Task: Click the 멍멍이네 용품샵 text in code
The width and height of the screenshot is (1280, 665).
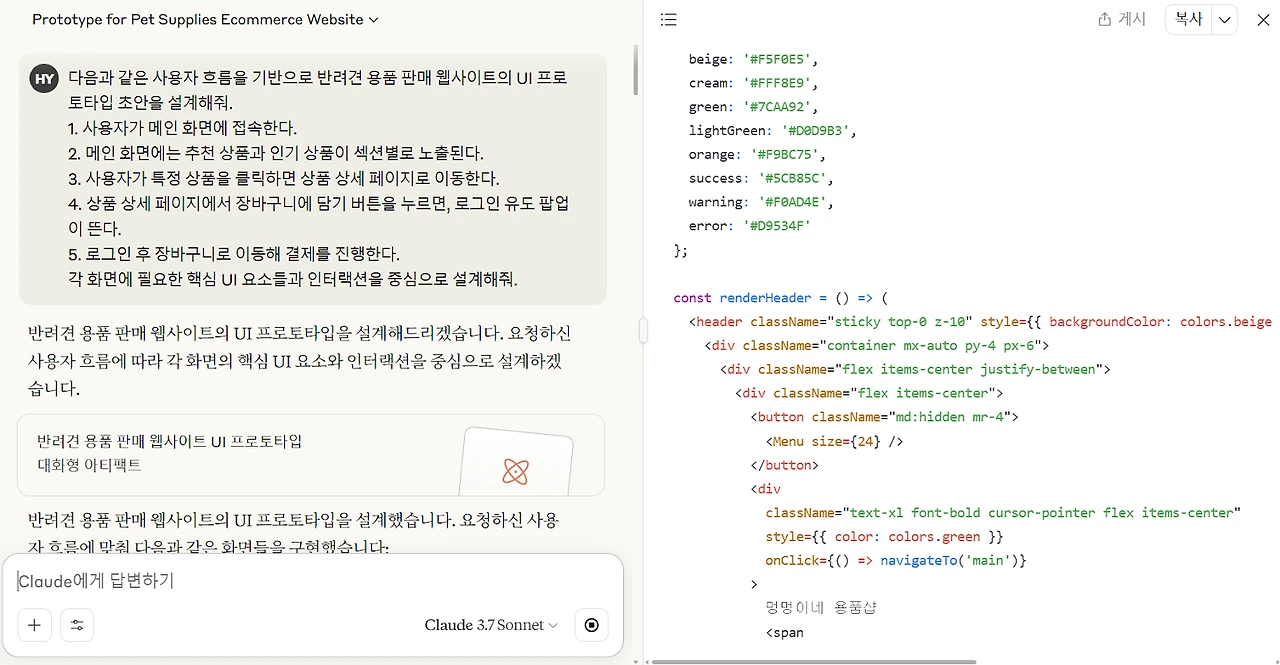Action: pyautogui.click(x=821, y=608)
